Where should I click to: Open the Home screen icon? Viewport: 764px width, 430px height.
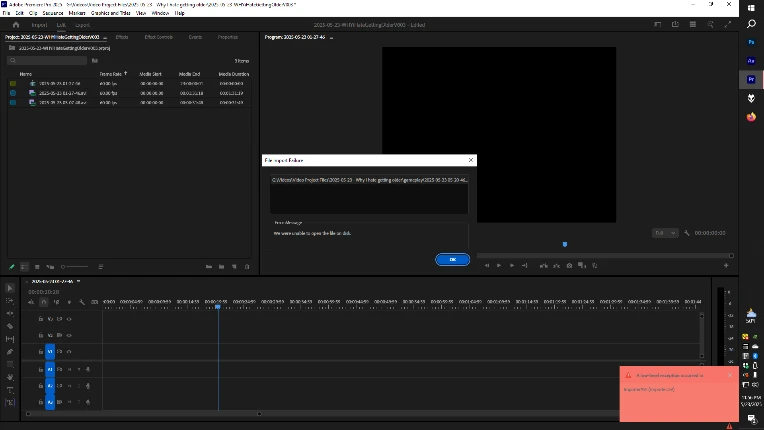pos(16,25)
